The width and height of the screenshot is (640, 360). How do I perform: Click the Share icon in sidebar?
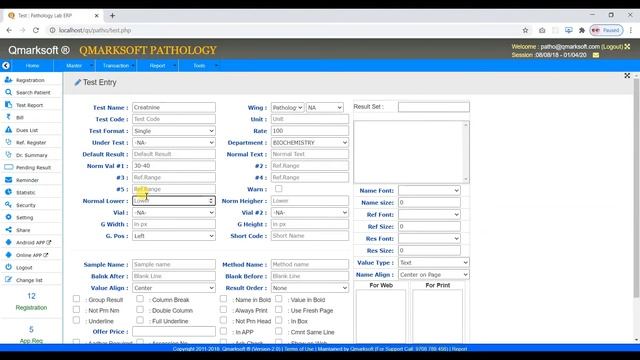click(x=8, y=230)
